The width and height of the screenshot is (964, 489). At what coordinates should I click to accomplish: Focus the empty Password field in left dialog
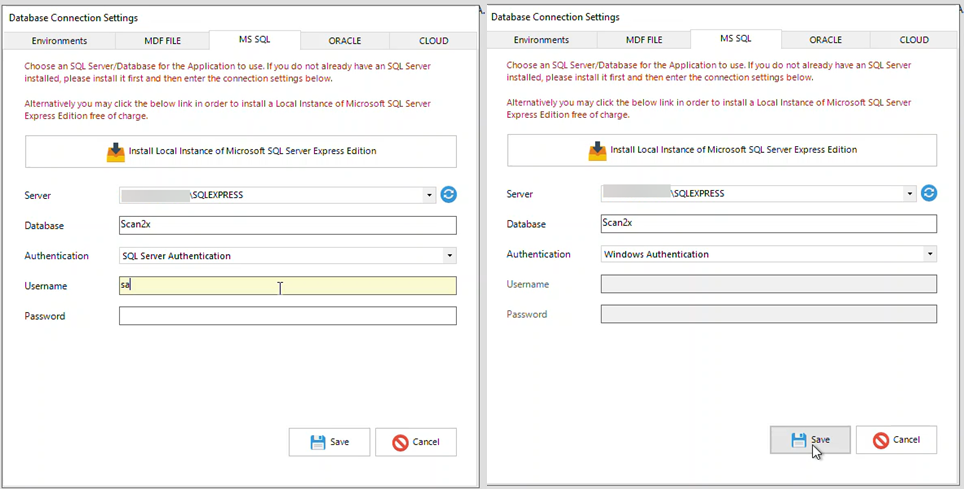pyautogui.click(x=287, y=316)
